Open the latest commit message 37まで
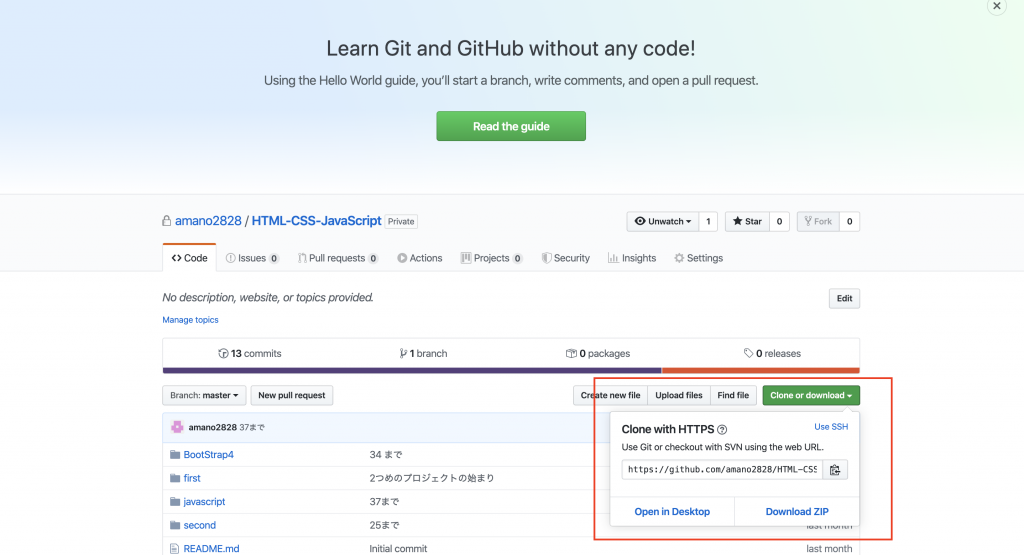1024x555 pixels. point(251,427)
